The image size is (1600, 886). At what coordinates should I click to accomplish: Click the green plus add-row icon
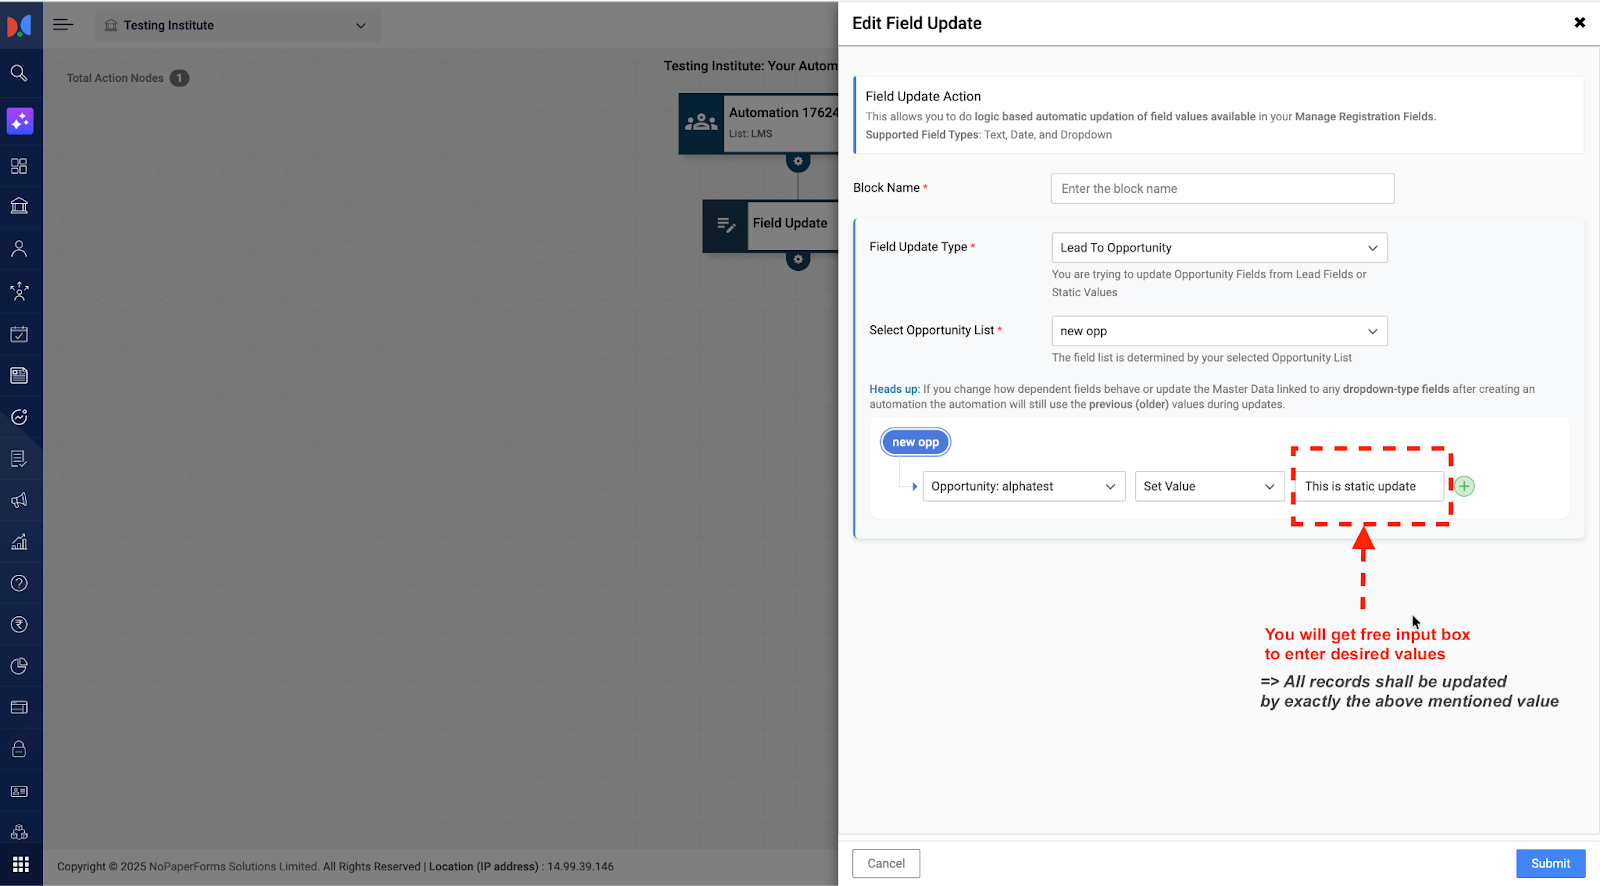tap(1464, 487)
